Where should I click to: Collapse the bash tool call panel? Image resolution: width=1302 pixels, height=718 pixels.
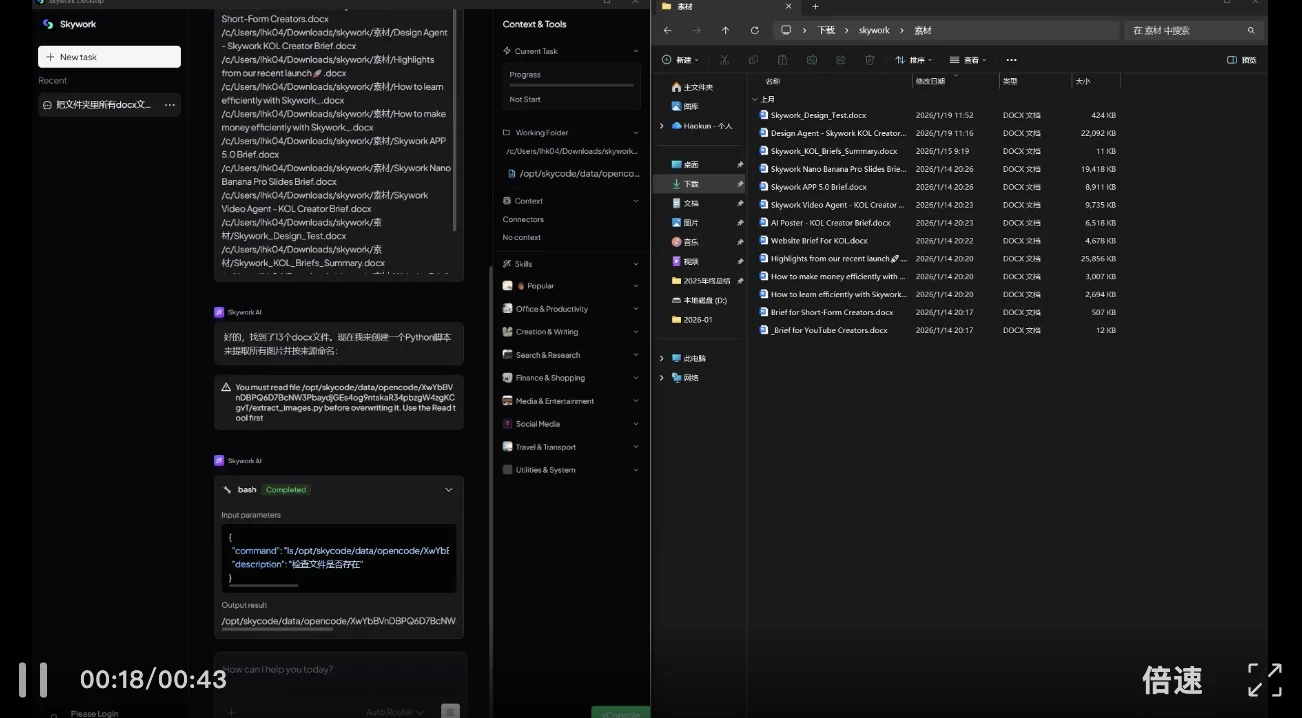point(448,490)
